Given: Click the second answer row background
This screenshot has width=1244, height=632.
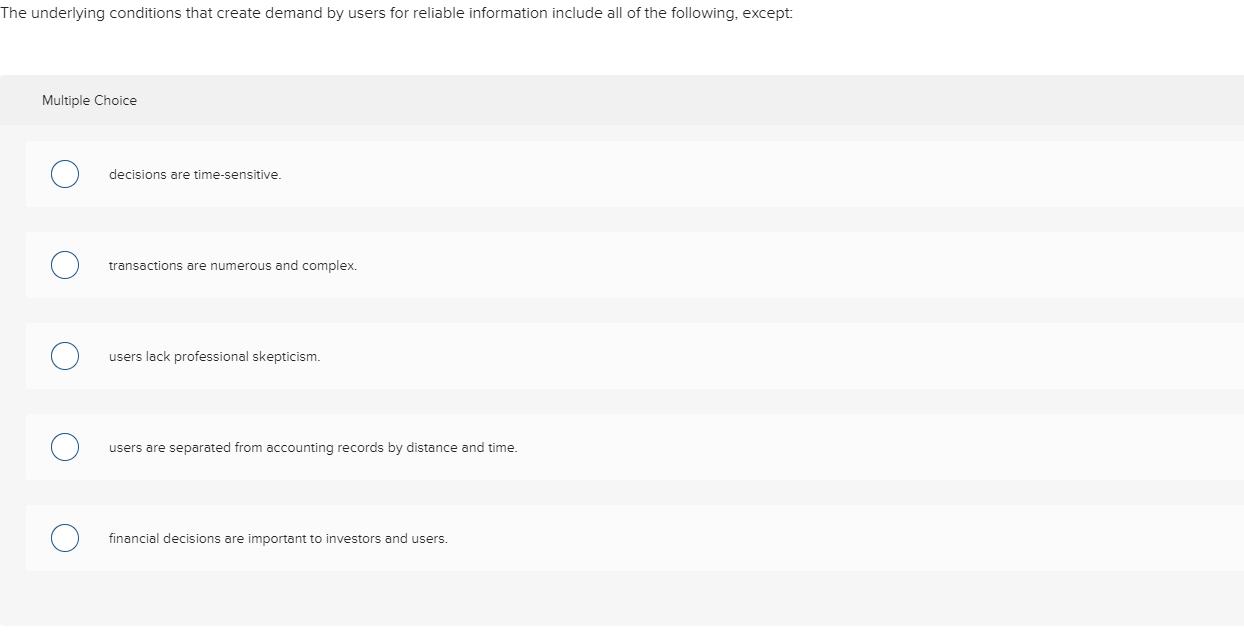Looking at the screenshot, I should click(x=700, y=265).
